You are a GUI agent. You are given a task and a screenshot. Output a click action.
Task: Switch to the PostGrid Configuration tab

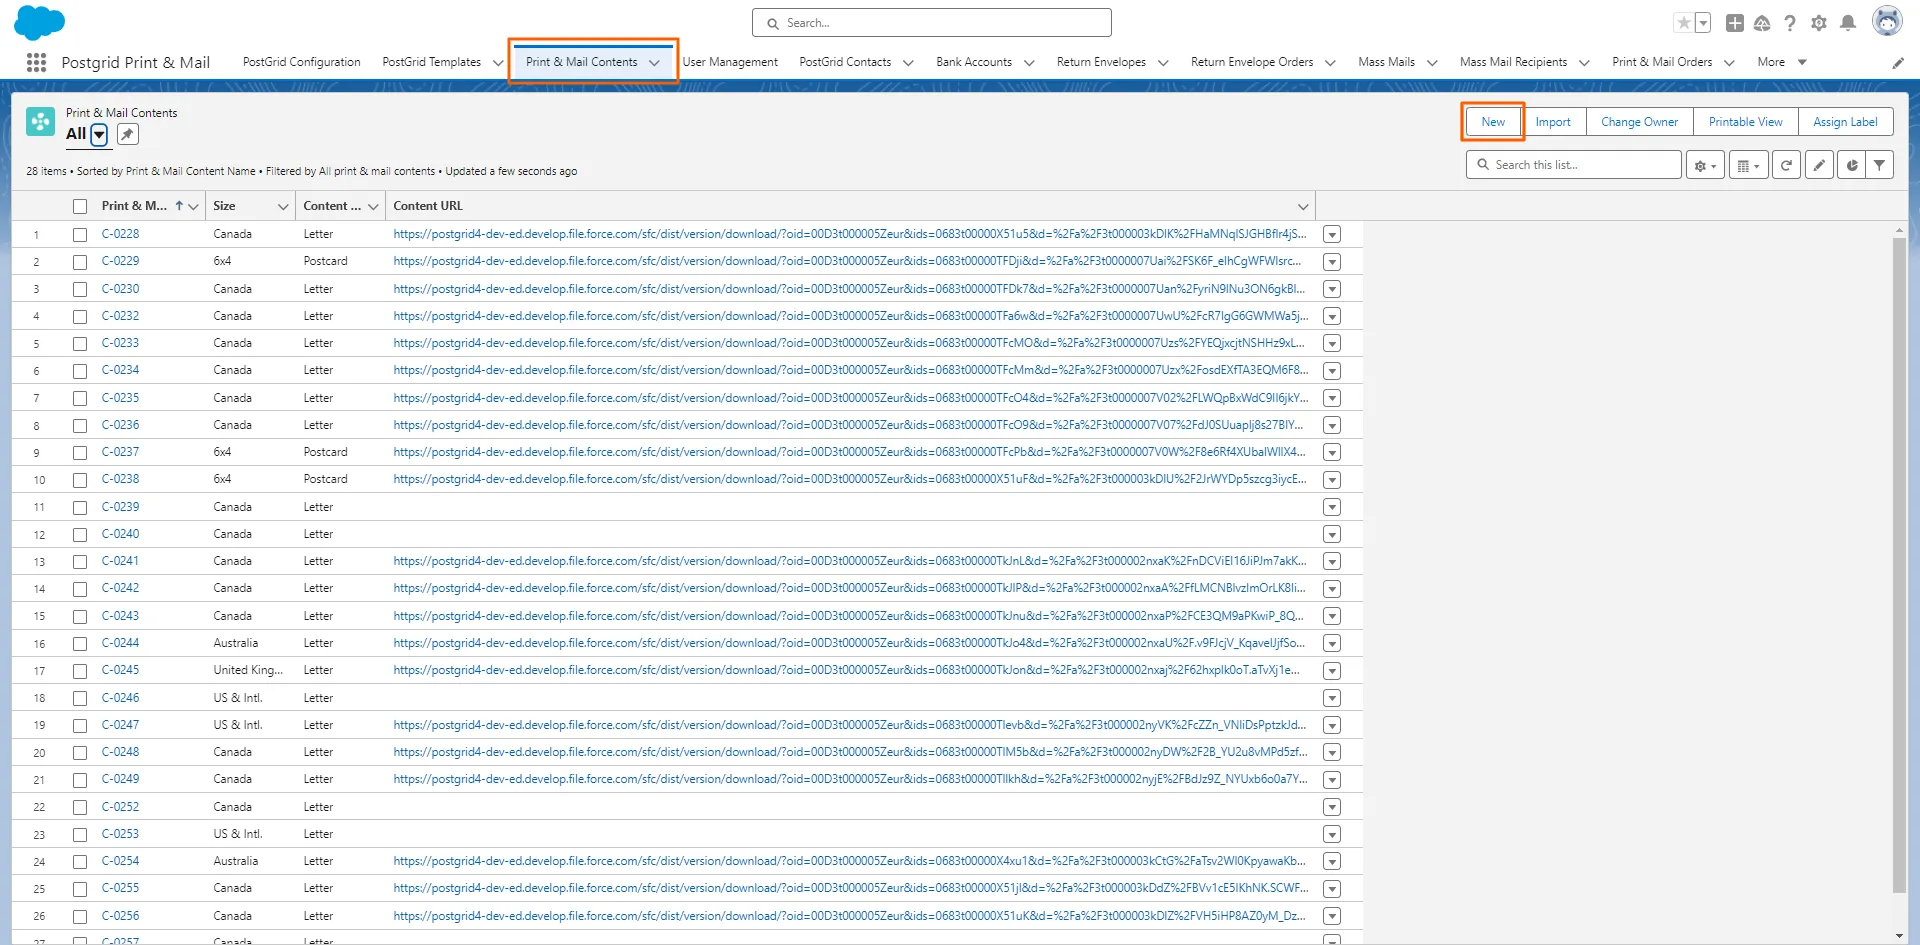tap(301, 62)
